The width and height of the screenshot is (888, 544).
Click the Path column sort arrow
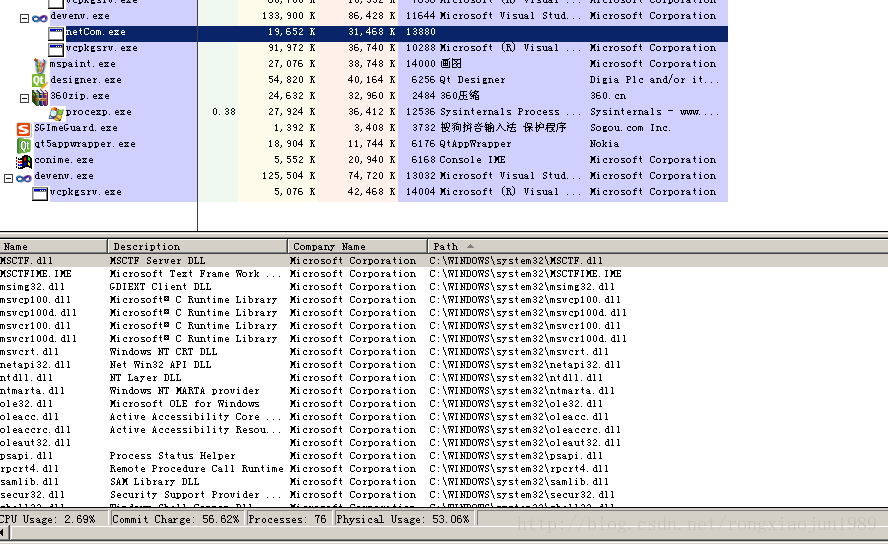[x=470, y=246]
